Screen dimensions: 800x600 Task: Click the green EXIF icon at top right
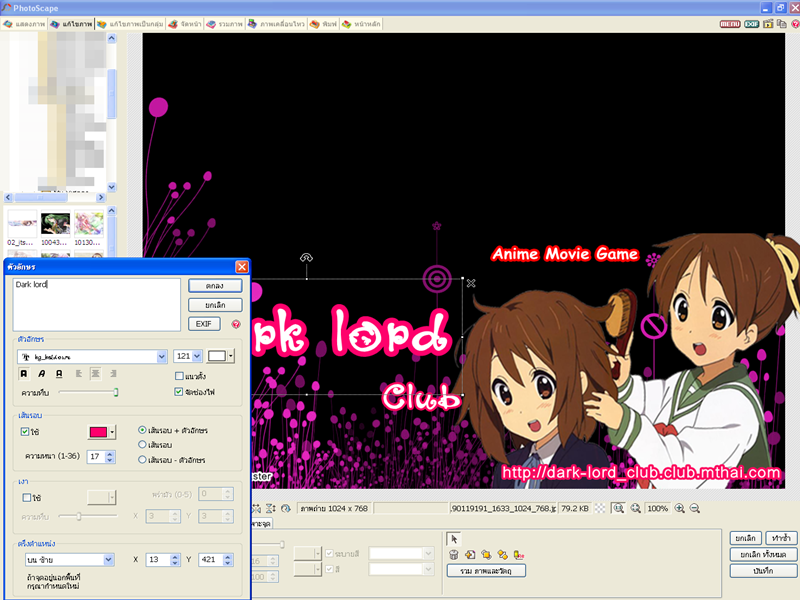point(752,24)
